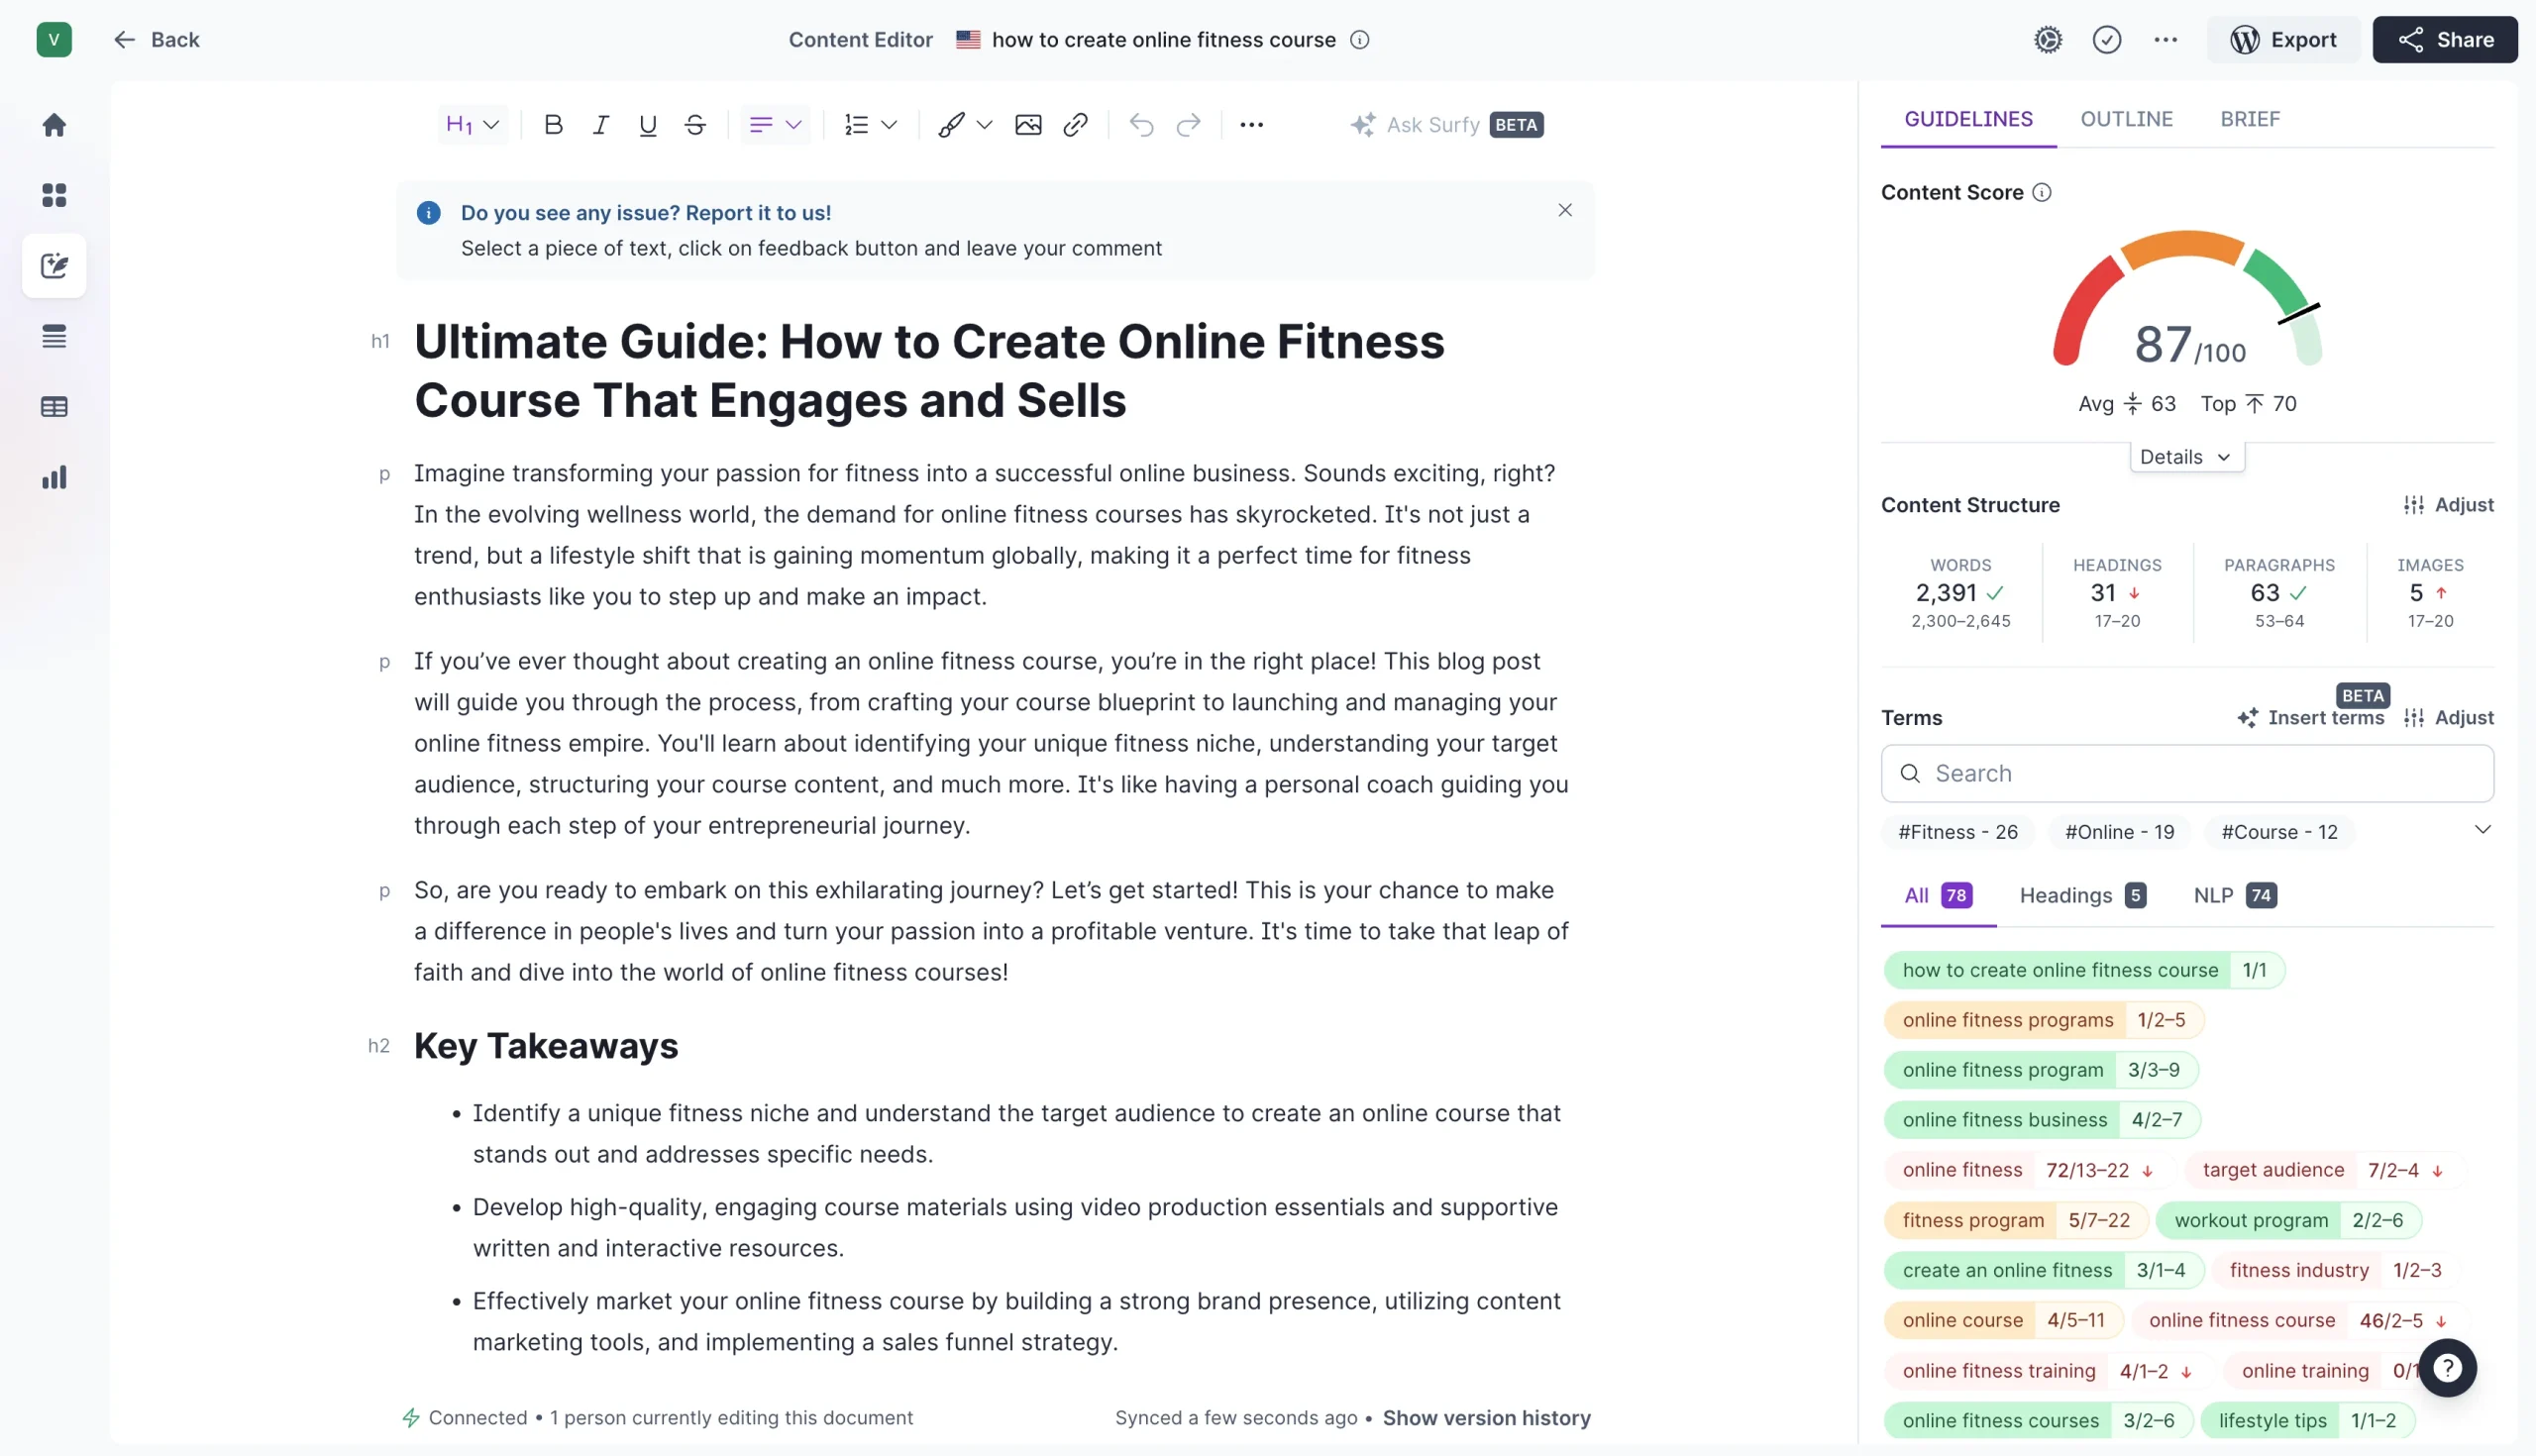Open Show version history link

click(x=1486, y=1418)
